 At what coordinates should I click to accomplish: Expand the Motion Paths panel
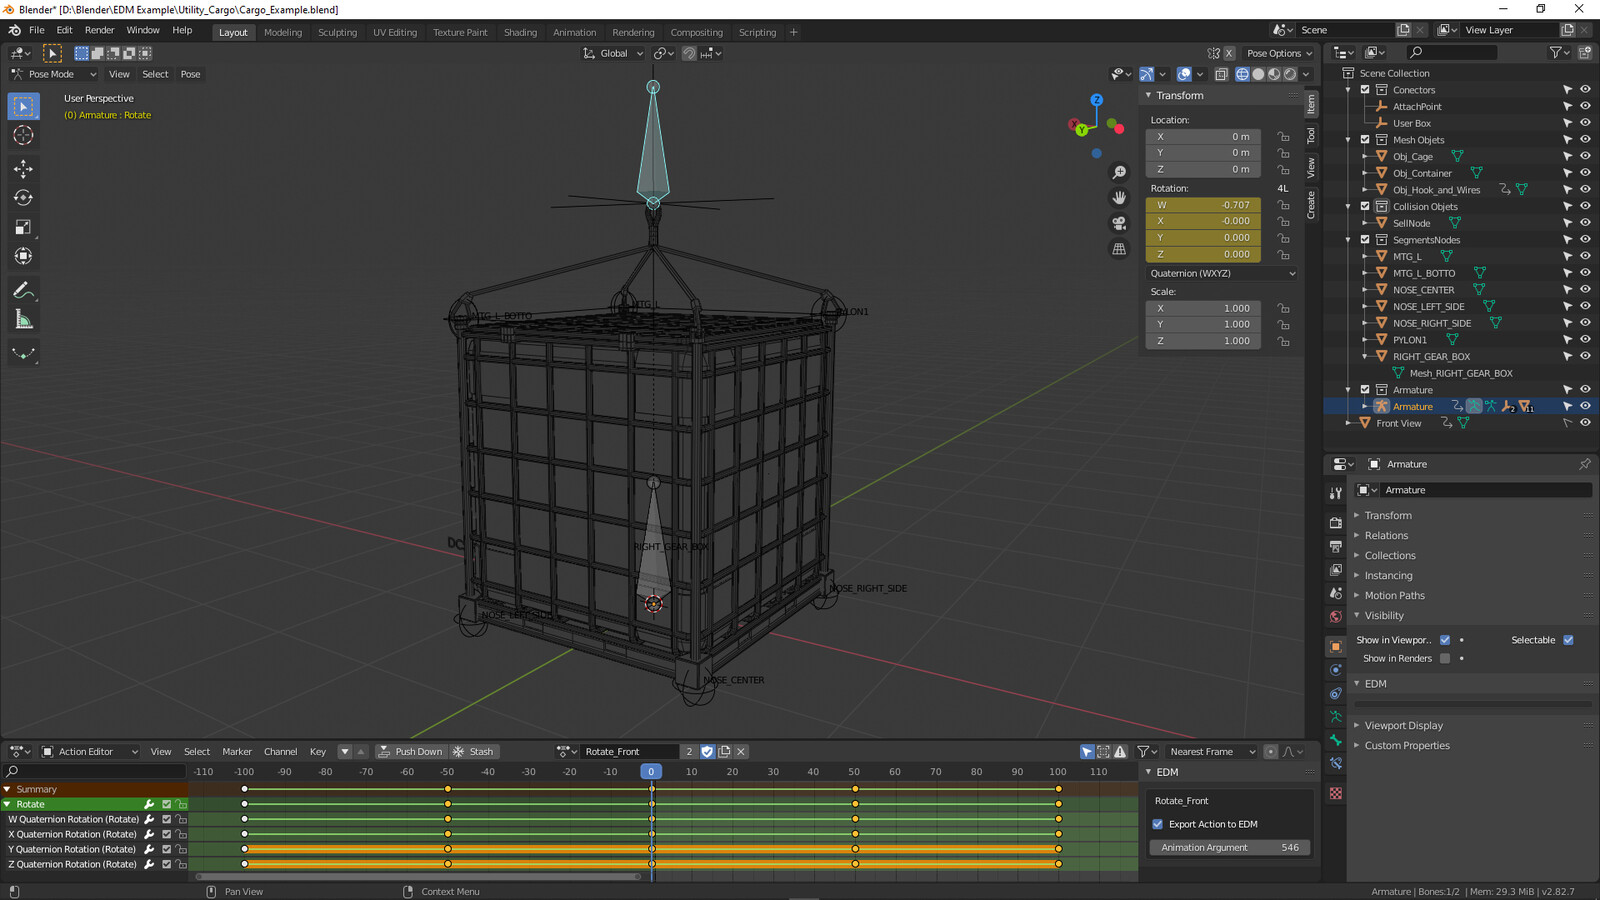click(1394, 596)
